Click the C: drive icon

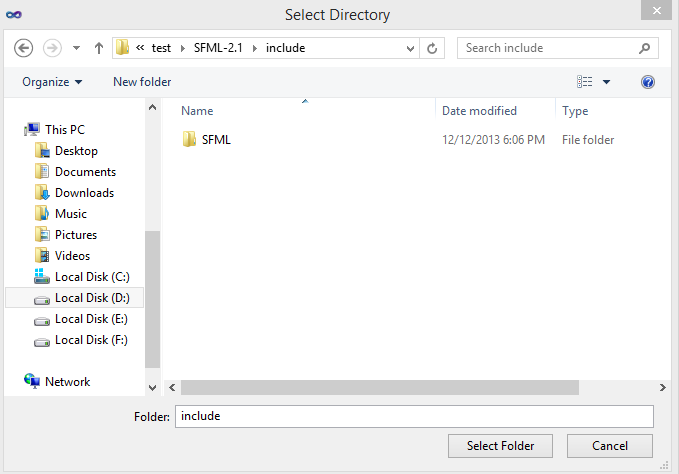42,276
